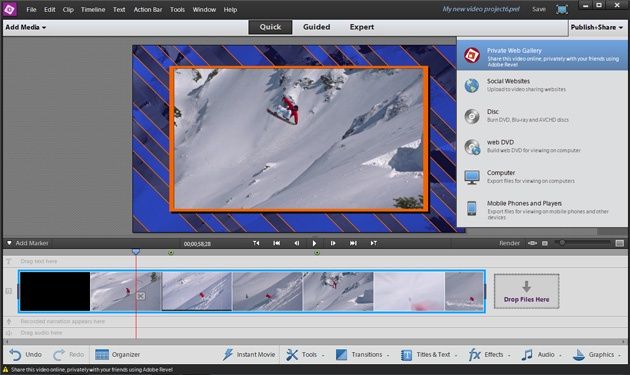
Task: Expand the Audio panel
Action: click(541, 355)
